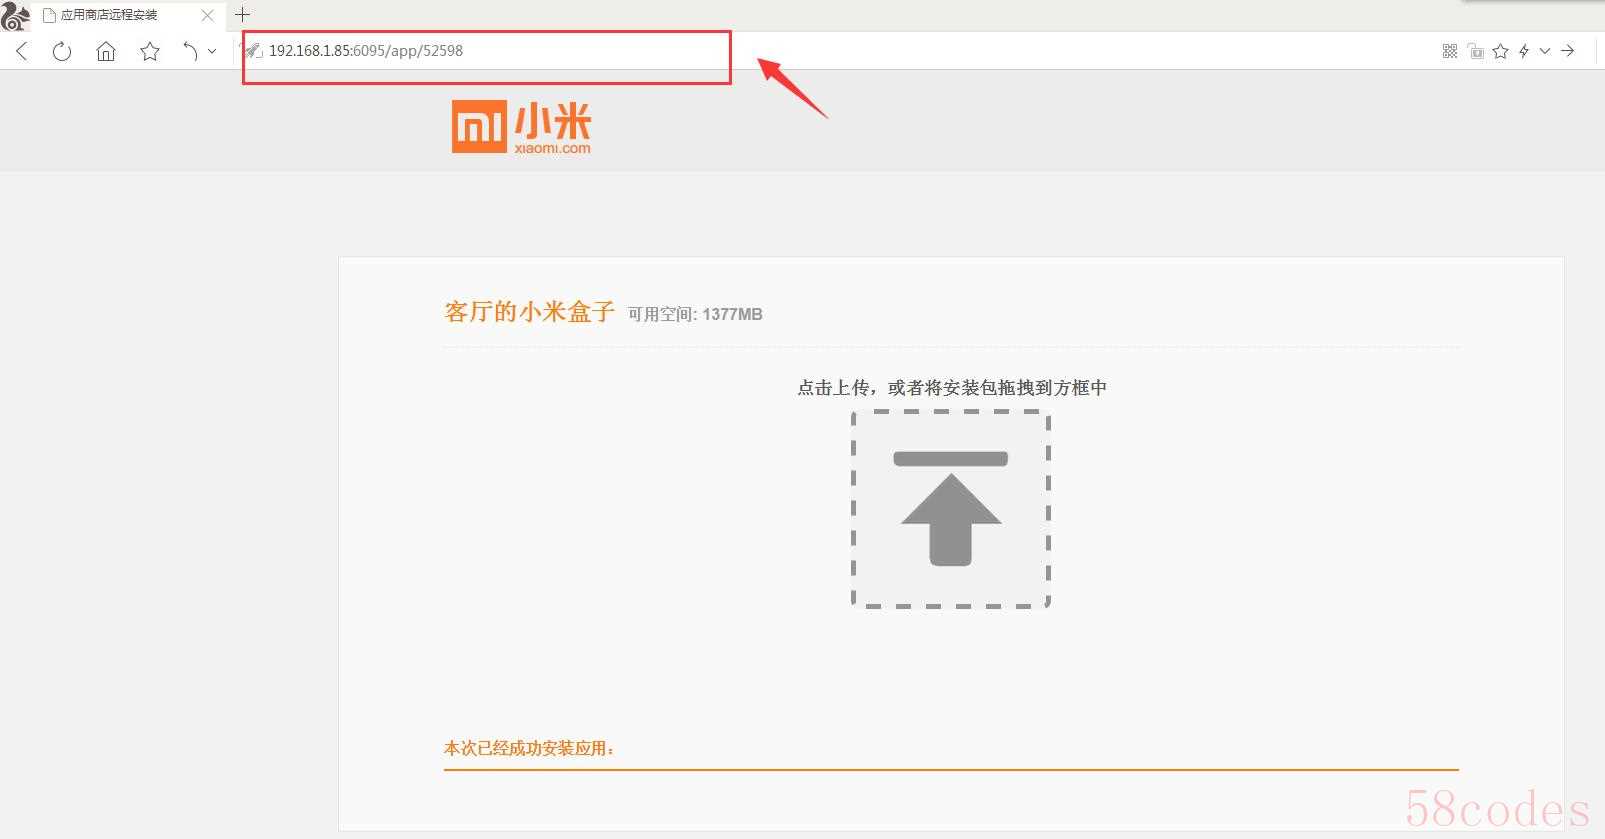Reload the page with the refresh icon
This screenshot has width=1605, height=839.
[62, 51]
